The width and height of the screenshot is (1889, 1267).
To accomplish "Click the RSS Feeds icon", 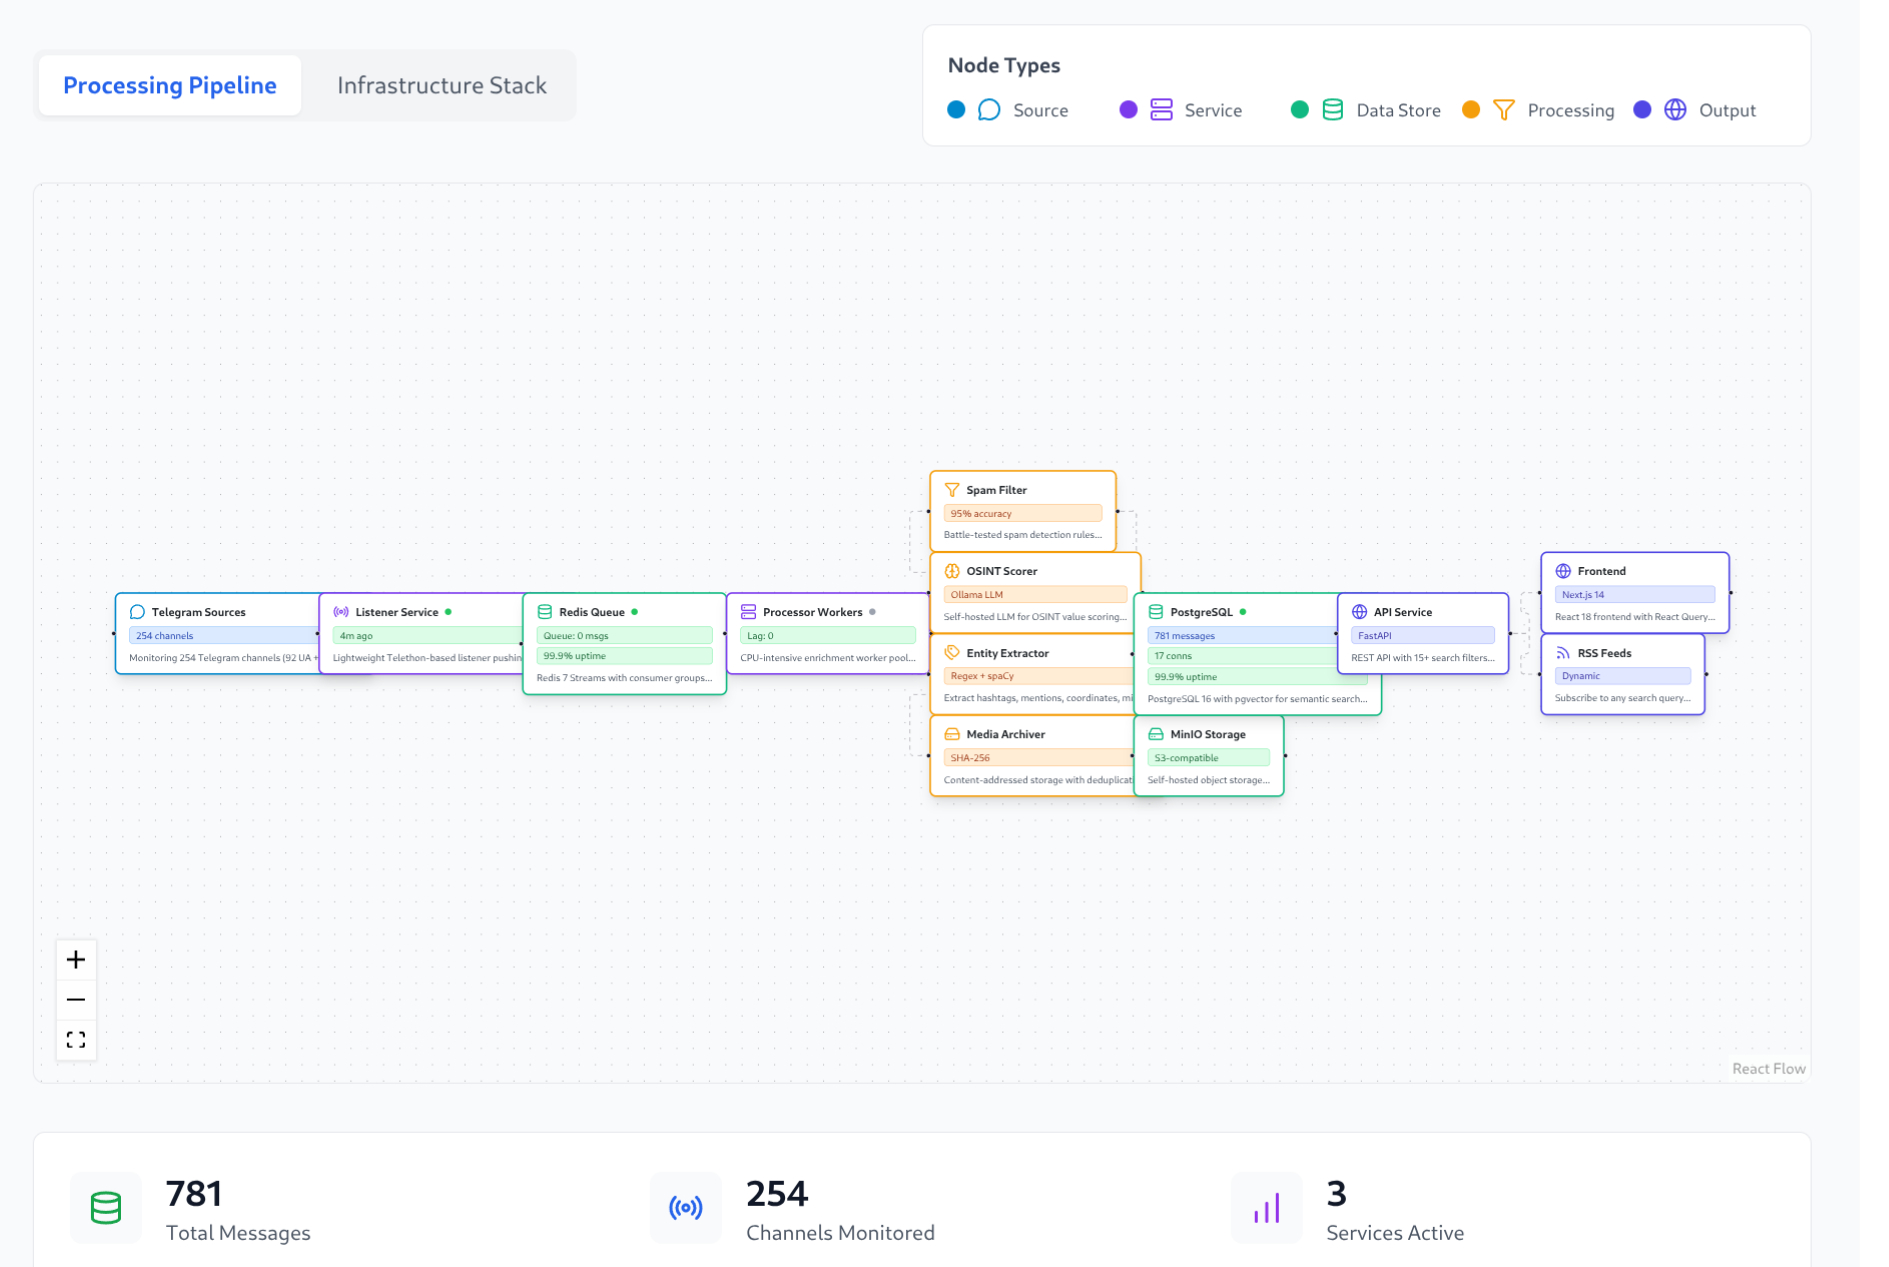I will (x=1563, y=653).
